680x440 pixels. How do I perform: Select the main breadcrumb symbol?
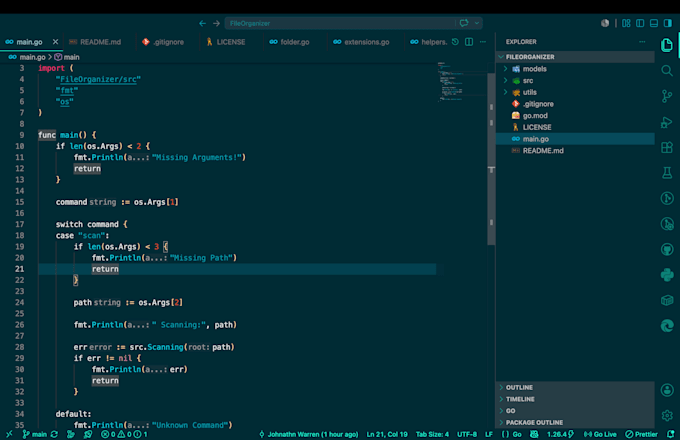(67, 57)
